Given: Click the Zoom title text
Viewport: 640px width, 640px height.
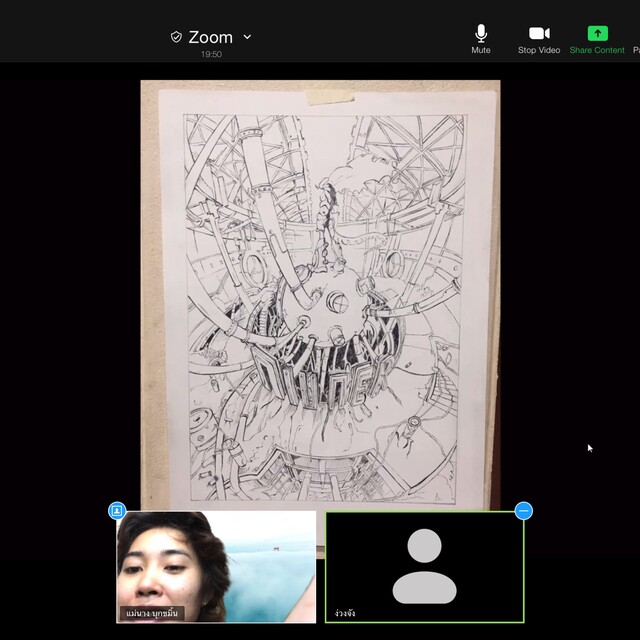Looking at the screenshot, I should (211, 37).
